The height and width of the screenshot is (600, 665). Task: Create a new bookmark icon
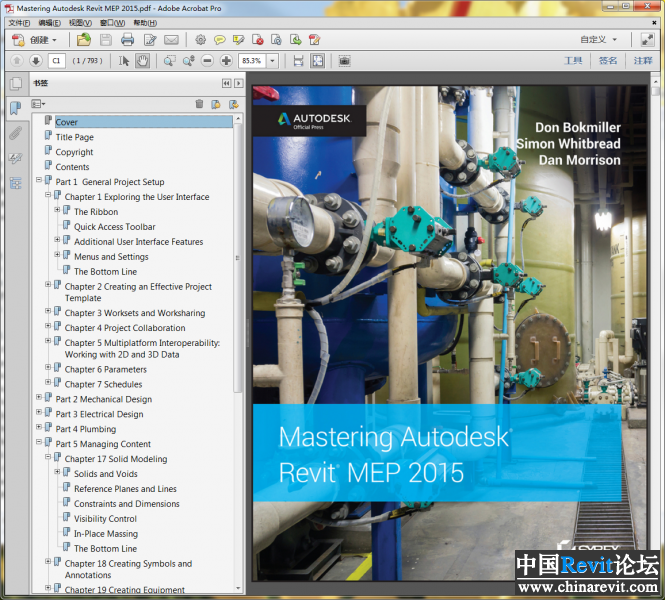click(x=216, y=104)
